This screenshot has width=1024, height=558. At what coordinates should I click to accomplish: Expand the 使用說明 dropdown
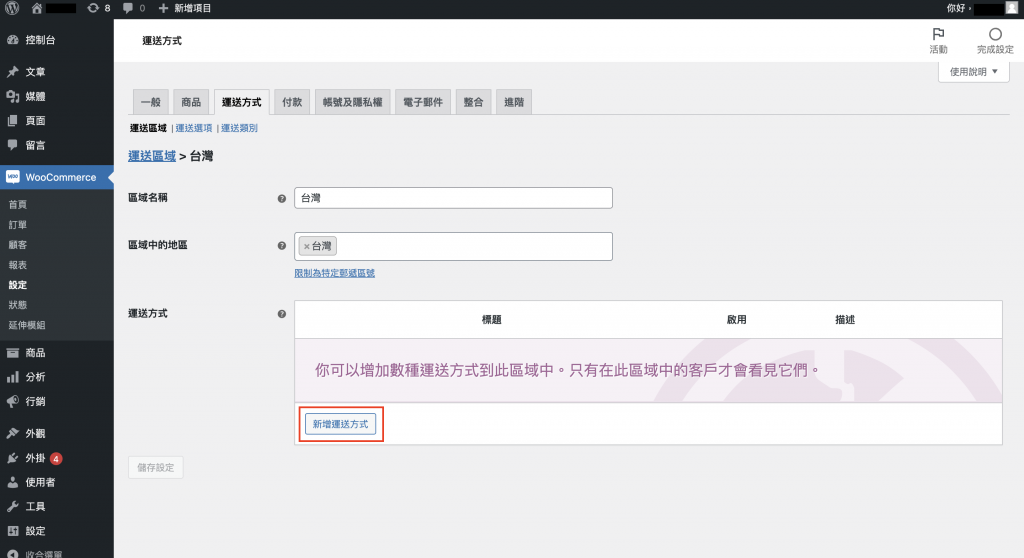(973, 72)
